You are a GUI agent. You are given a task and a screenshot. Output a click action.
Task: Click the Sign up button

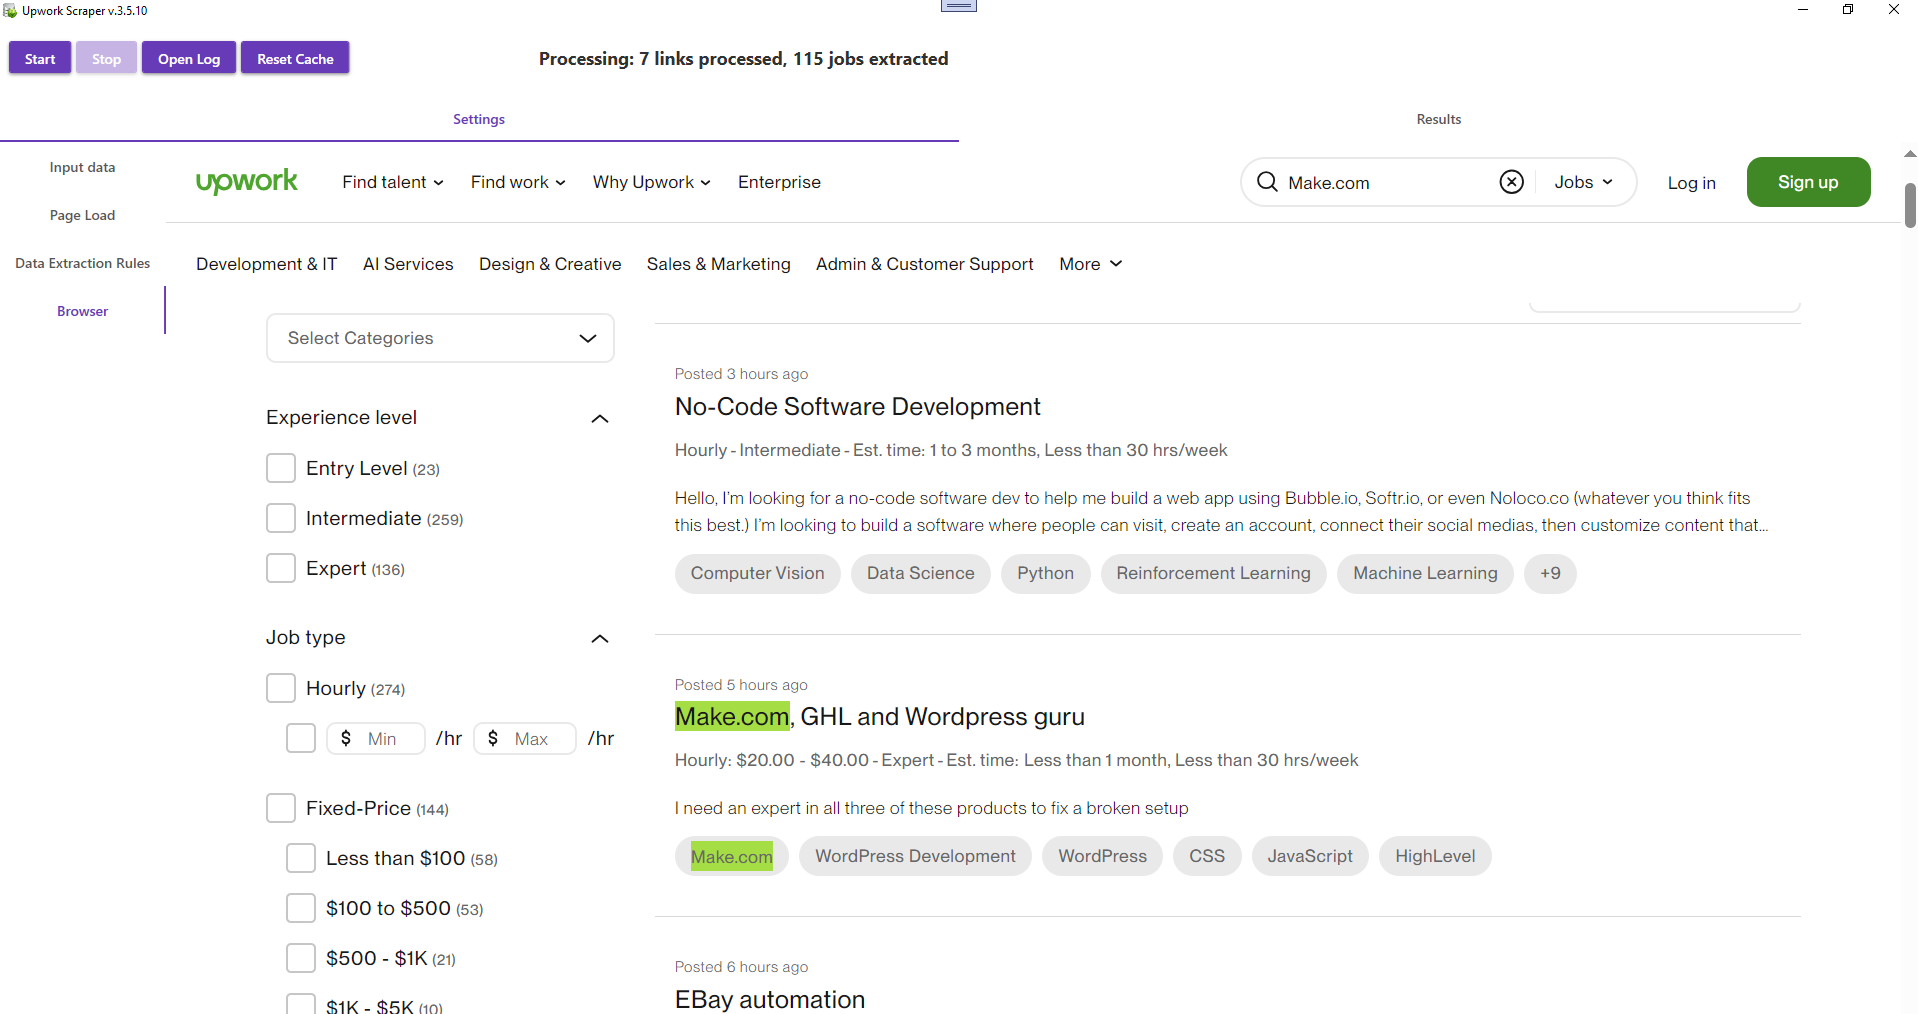click(x=1808, y=182)
